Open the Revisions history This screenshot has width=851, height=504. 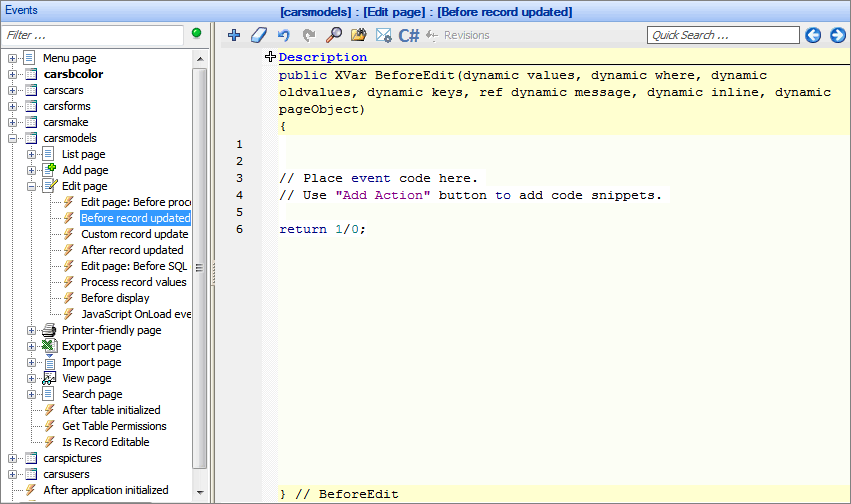457,35
